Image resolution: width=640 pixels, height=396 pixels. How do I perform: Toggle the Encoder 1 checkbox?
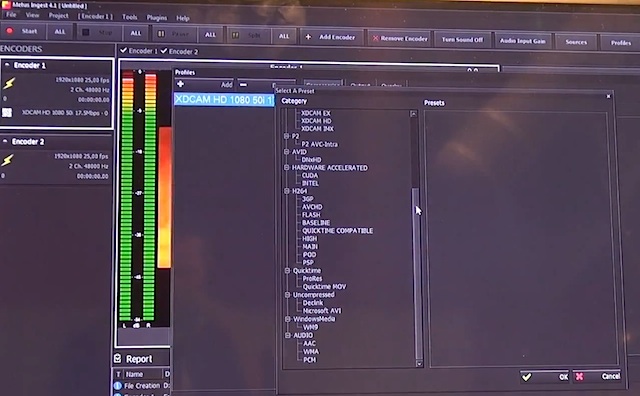click(x=123, y=50)
